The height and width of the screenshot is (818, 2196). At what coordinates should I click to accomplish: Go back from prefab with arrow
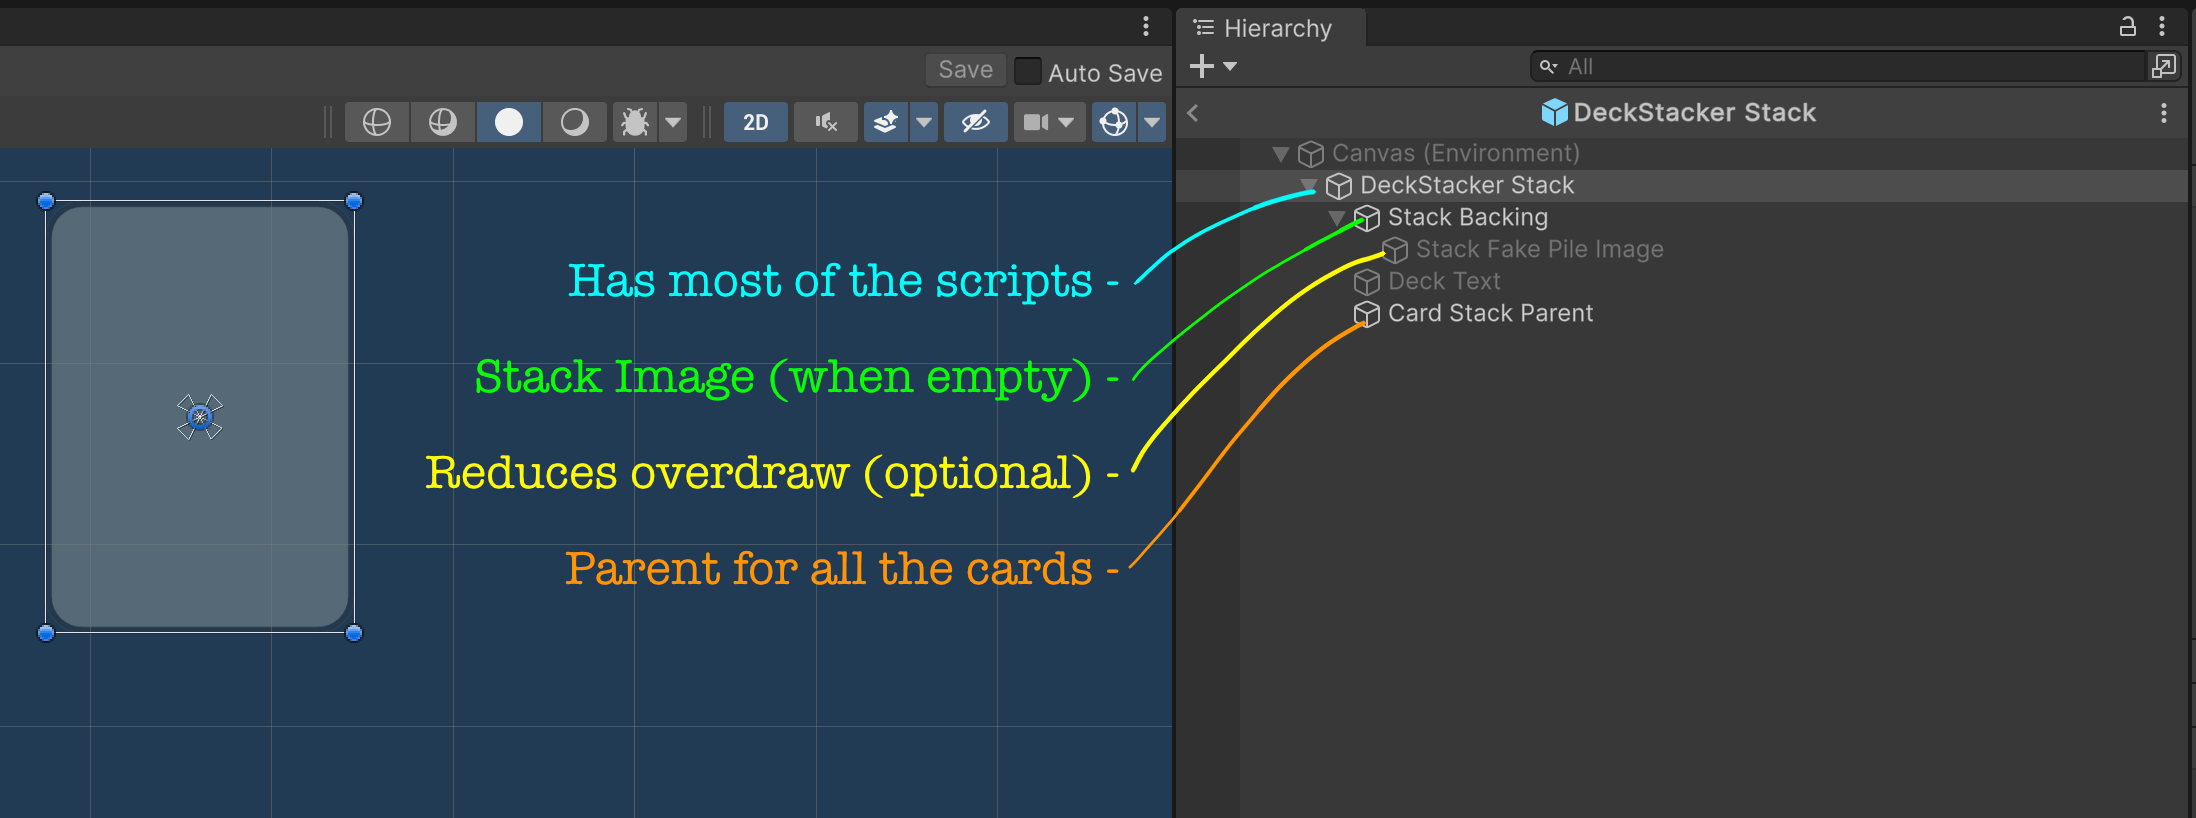[1193, 113]
